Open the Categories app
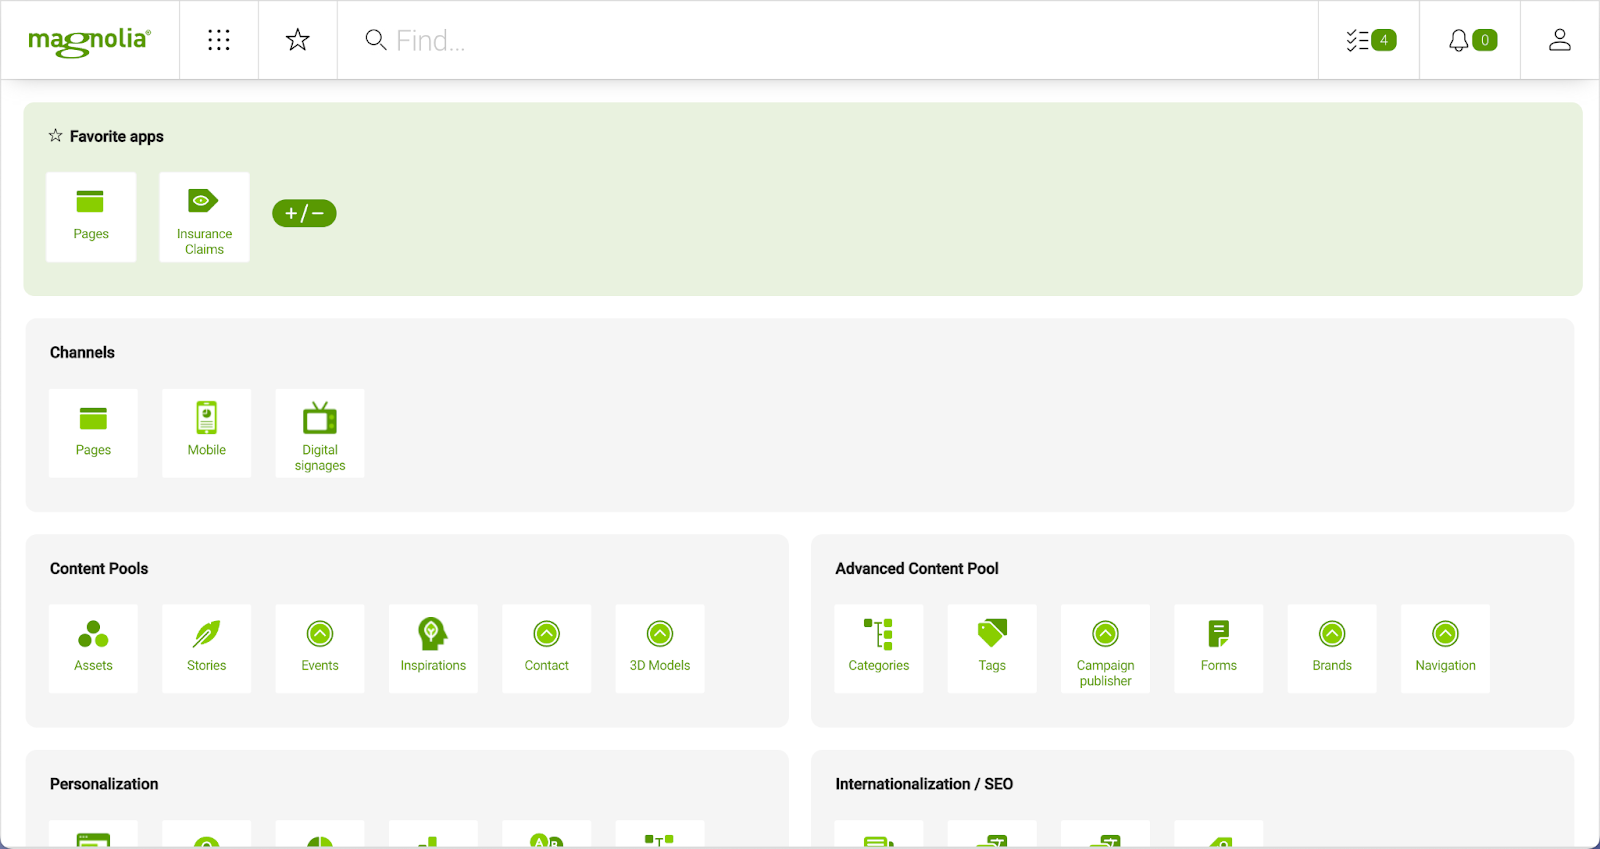 click(x=879, y=648)
